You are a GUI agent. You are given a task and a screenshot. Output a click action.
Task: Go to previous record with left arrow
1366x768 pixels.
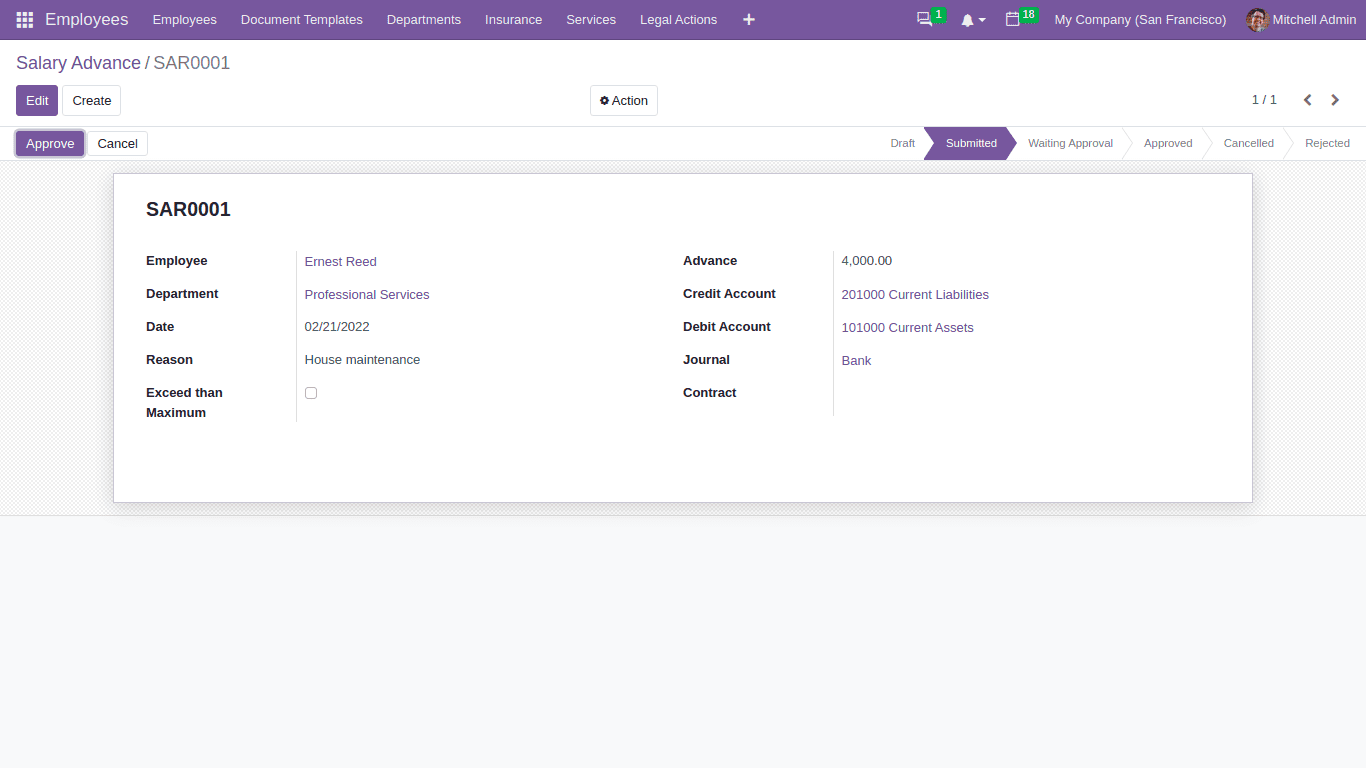[x=1307, y=100]
